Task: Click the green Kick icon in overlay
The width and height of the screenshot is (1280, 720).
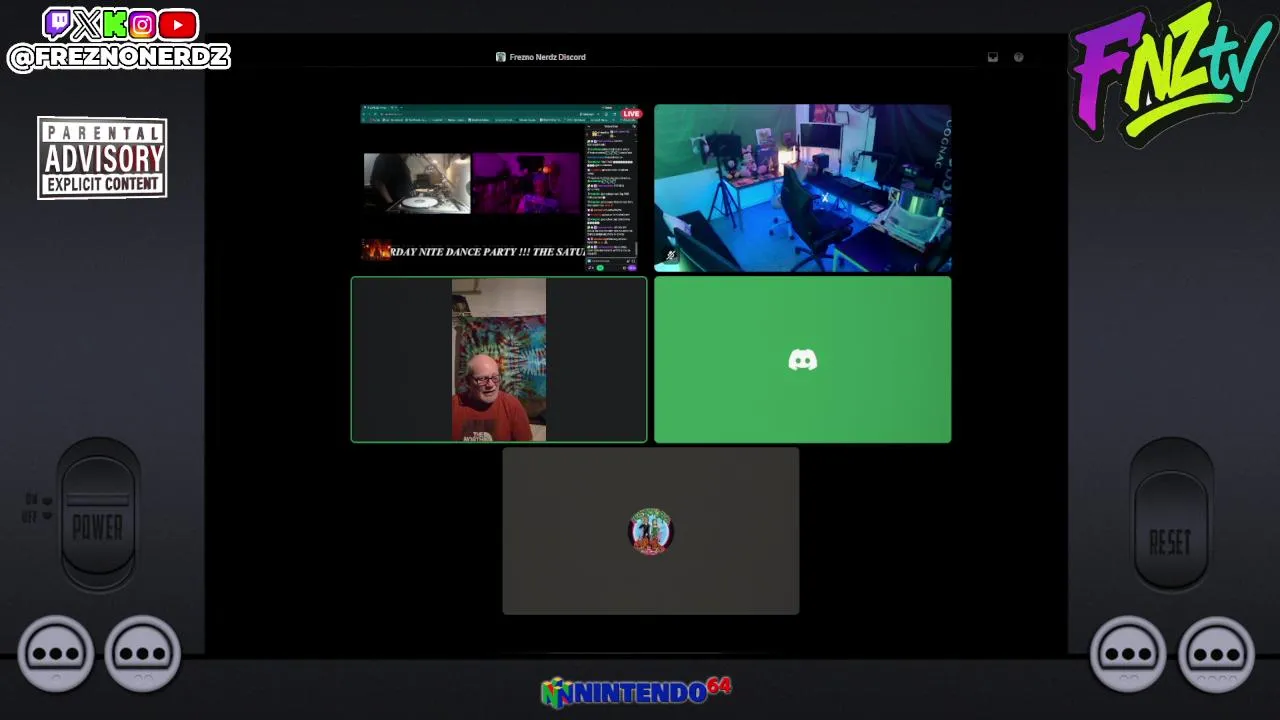Action: click(114, 23)
